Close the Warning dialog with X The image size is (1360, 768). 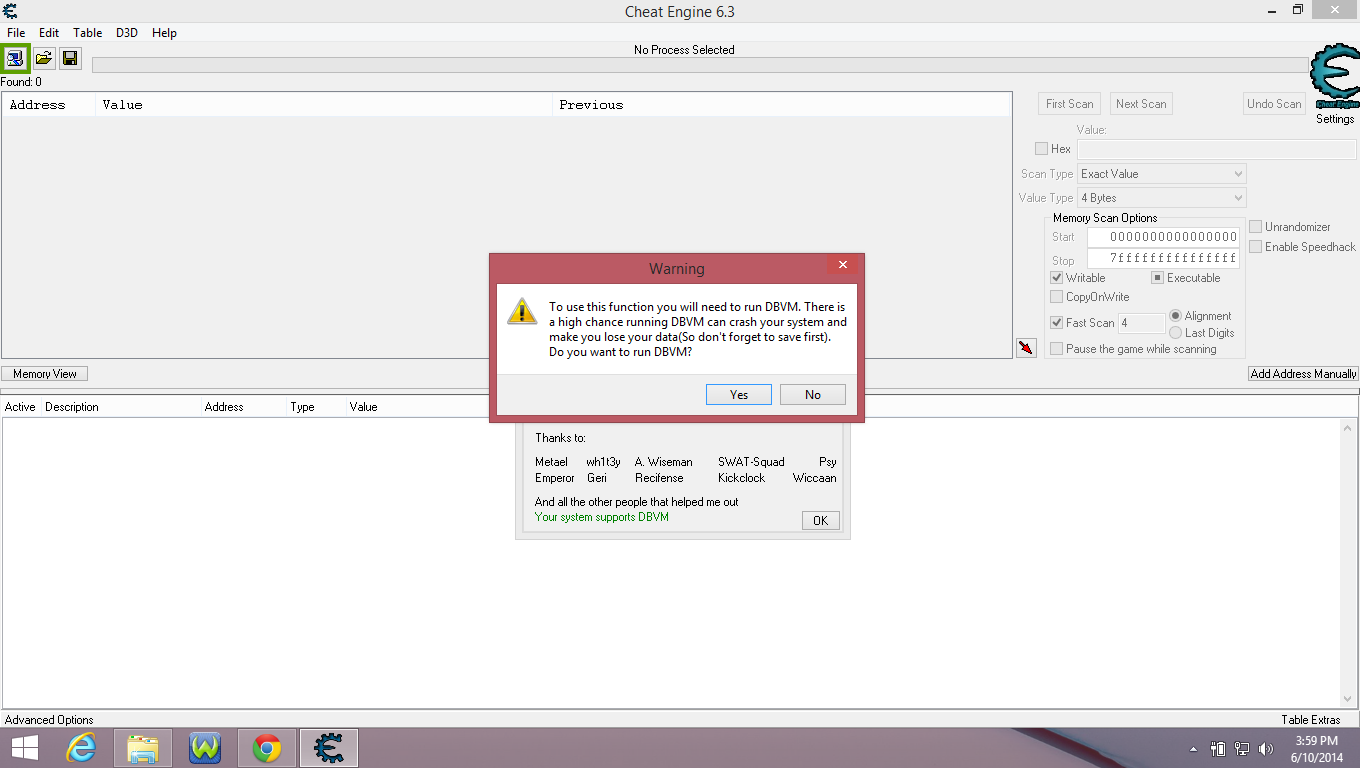tap(843, 265)
